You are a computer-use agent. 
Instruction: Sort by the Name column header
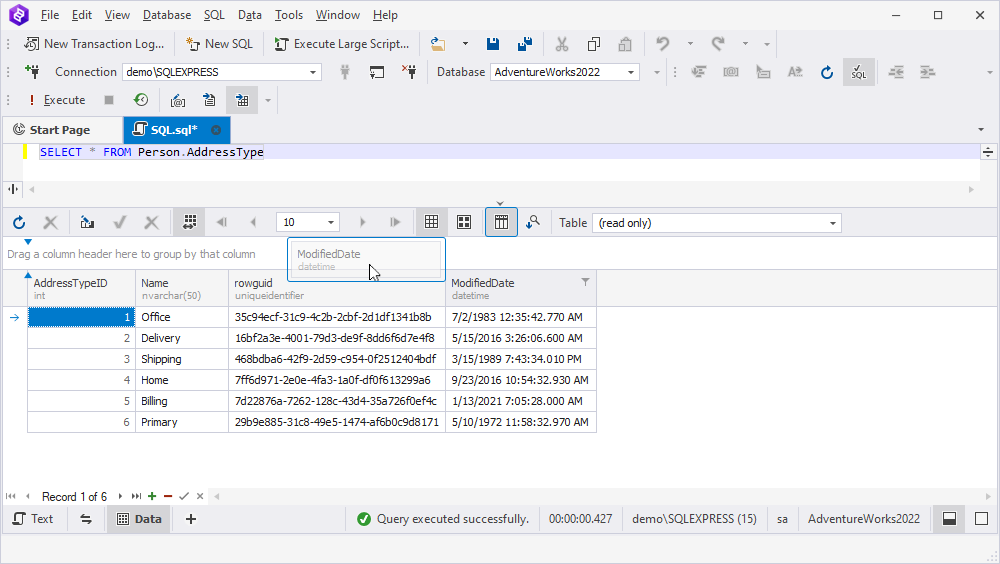[182, 288]
